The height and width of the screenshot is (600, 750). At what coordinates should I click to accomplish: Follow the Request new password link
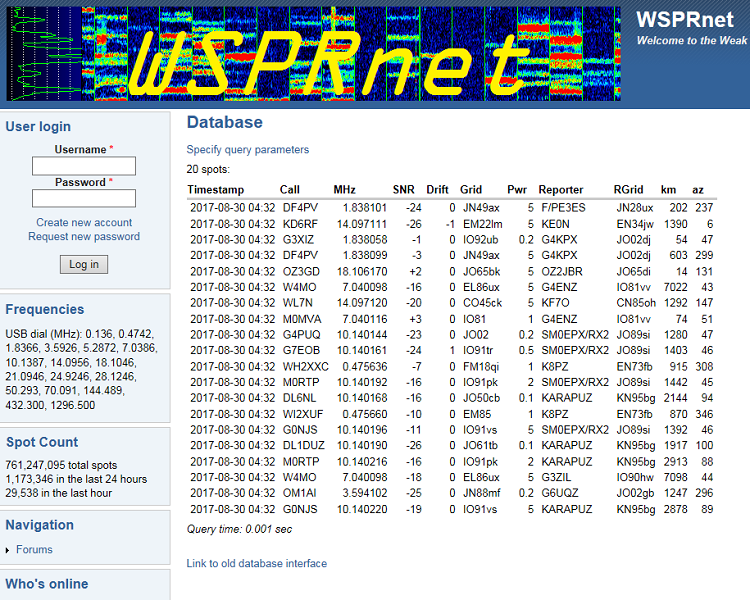(x=84, y=237)
